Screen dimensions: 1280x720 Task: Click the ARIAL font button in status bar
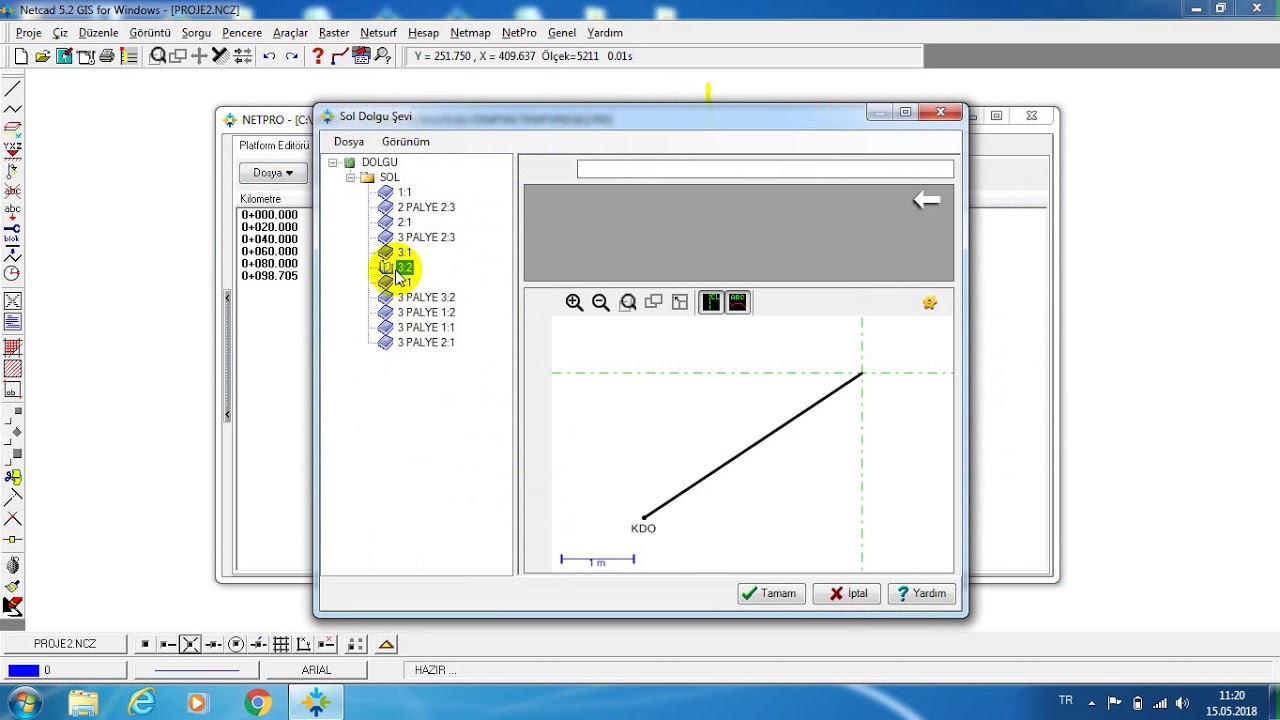coord(316,670)
